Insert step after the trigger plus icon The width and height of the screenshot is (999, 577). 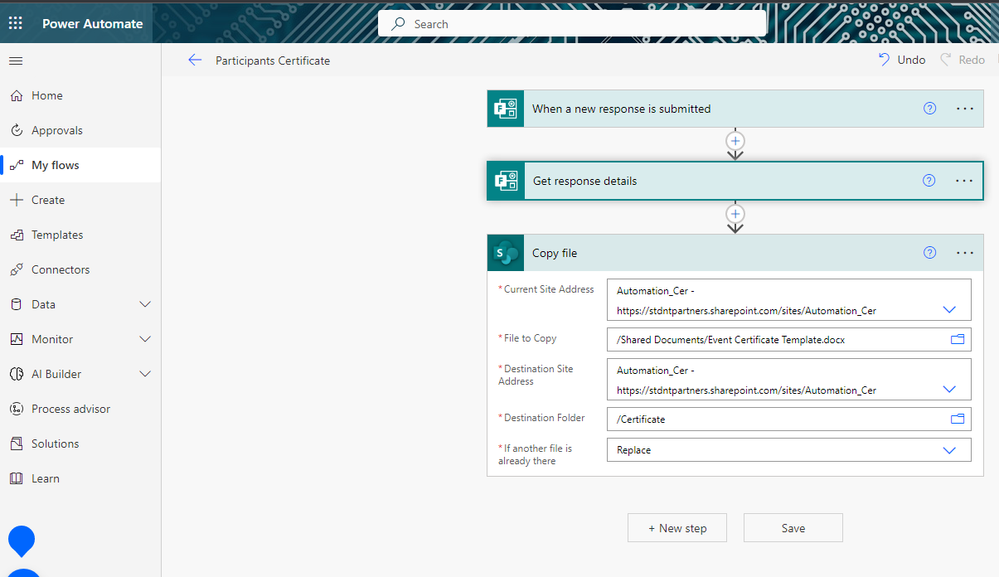[x=735, y=141]
